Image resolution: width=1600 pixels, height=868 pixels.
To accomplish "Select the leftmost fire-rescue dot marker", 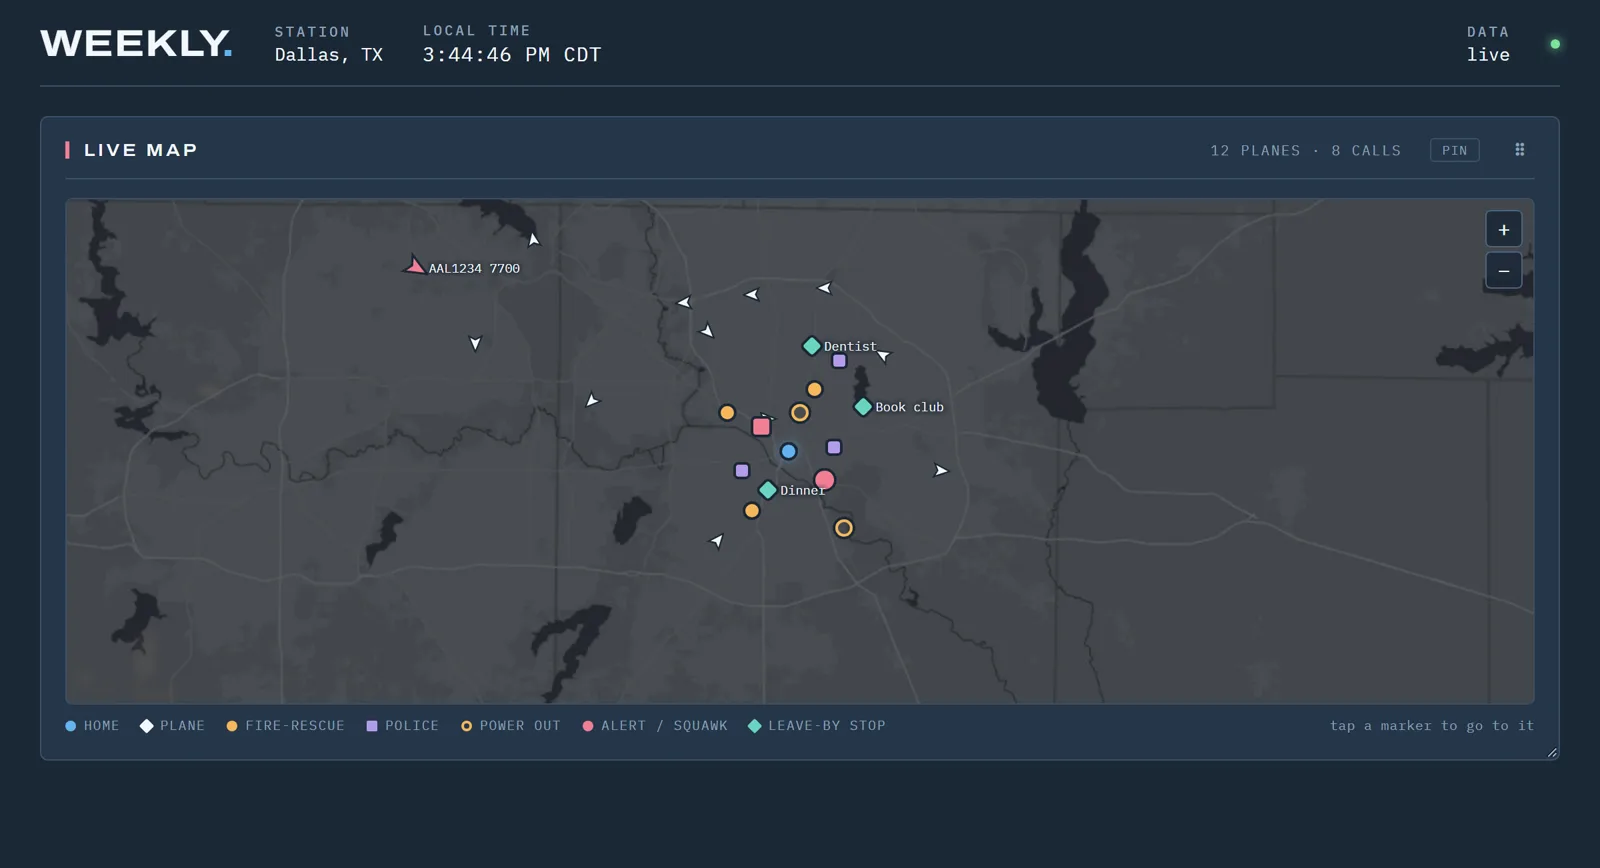I will tap(727, 412).
